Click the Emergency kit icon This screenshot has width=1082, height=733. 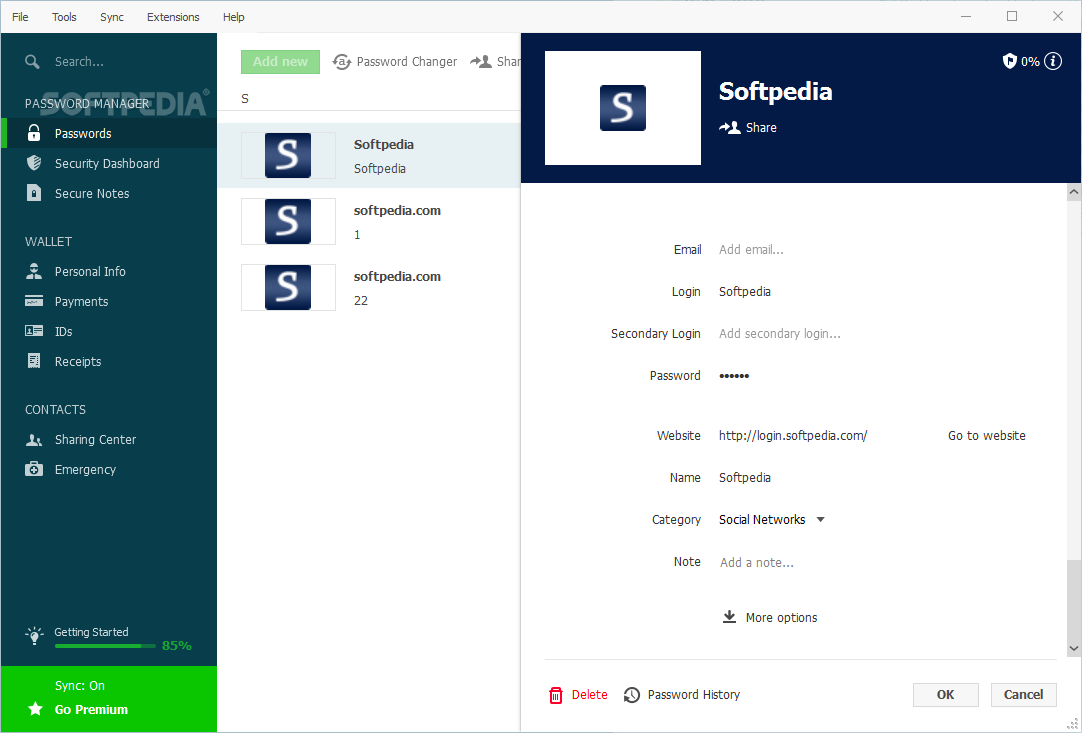coord(34,469)
